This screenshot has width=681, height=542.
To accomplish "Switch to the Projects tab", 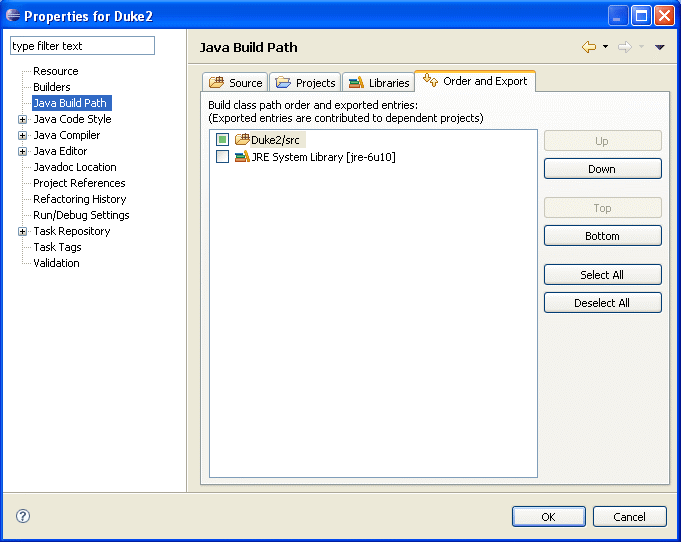I will click(x=306, y=83).
